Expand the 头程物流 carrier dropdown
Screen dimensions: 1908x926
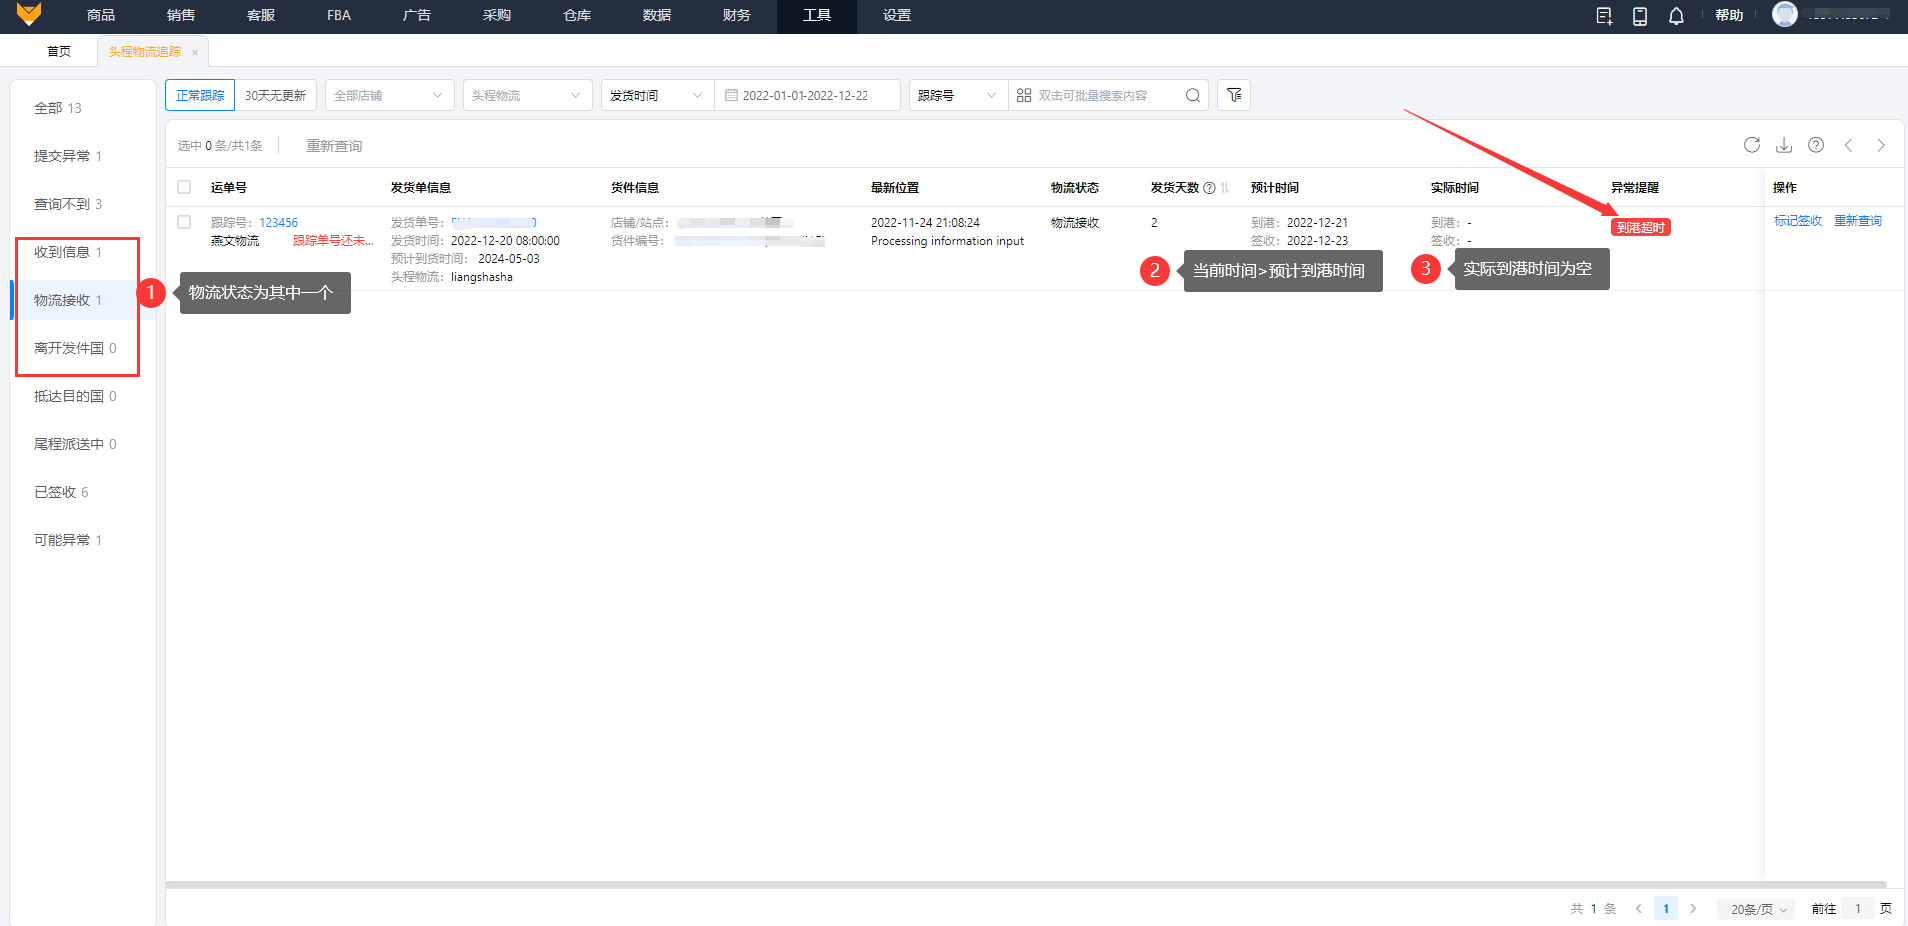(528, 95)
